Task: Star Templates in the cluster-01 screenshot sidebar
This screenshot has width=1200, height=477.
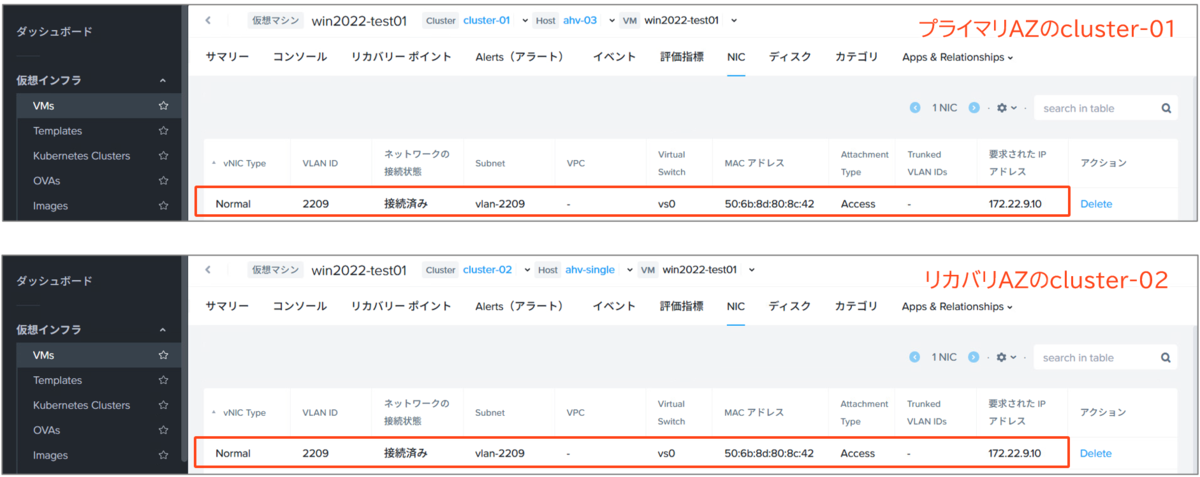Action: pyautogui.click(x=163, y=130)
